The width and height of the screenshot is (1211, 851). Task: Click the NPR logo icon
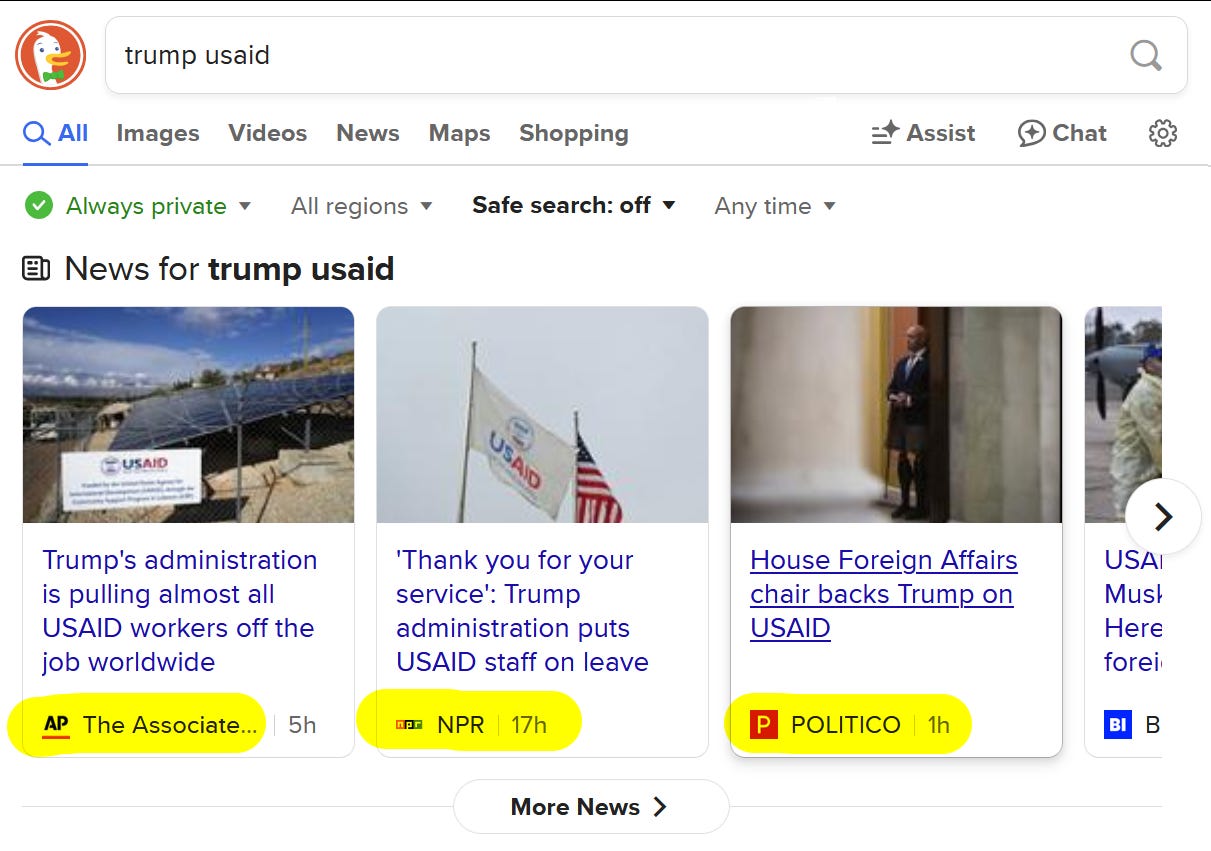[410, 725]
